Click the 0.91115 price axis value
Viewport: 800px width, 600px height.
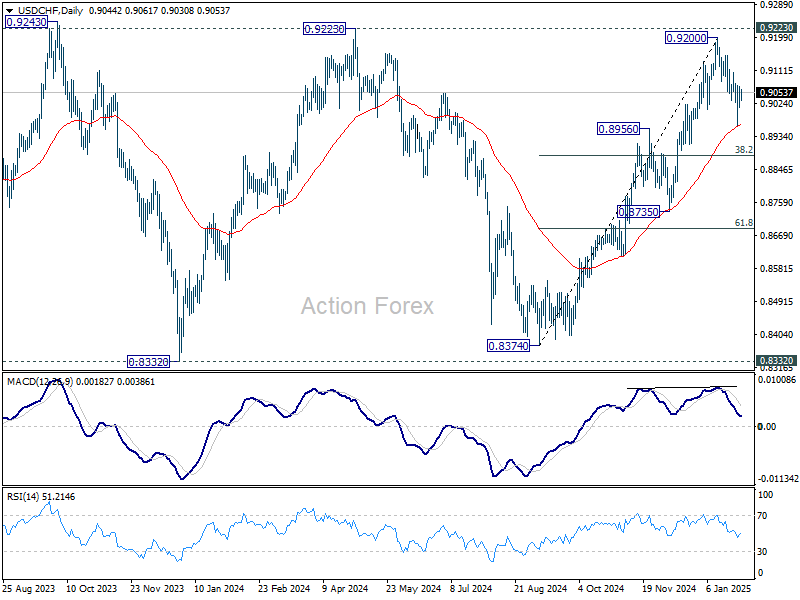click(x=776, y=70)
